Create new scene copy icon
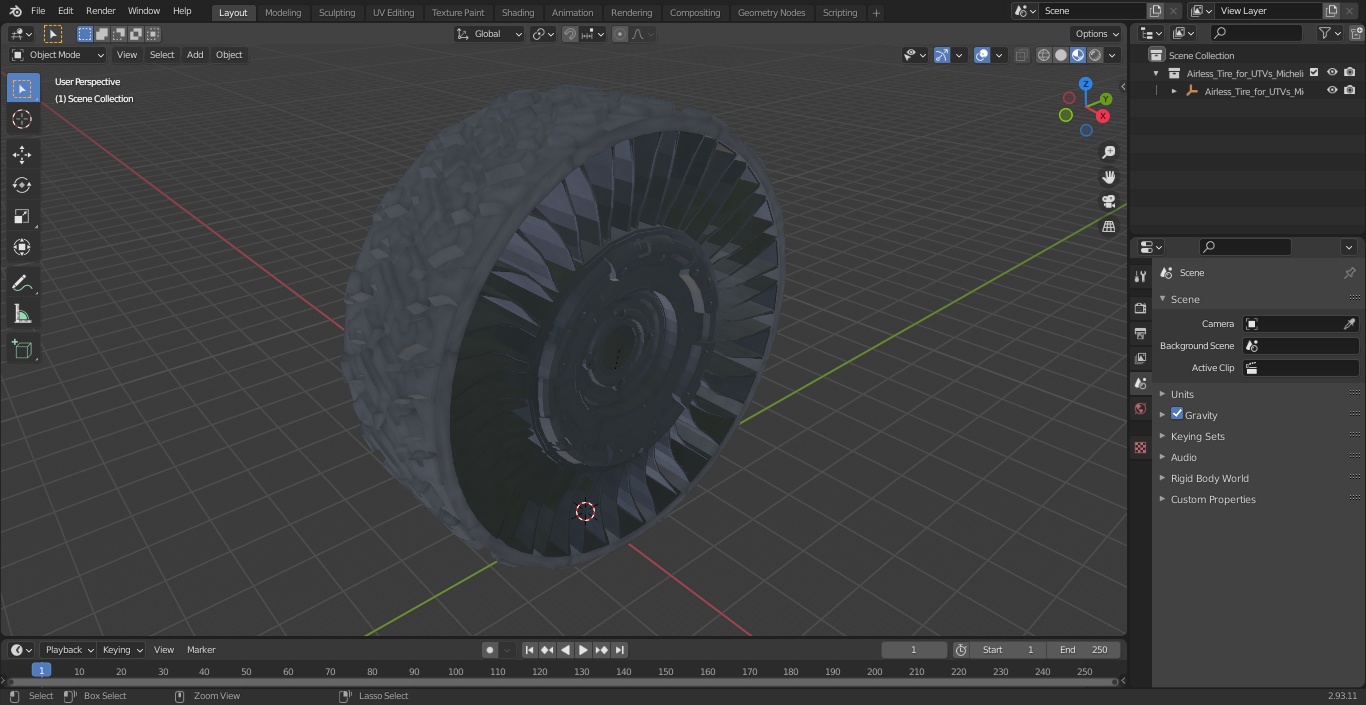The height and width of the screenshot is (705, 1366). [x=1156, y=11]
